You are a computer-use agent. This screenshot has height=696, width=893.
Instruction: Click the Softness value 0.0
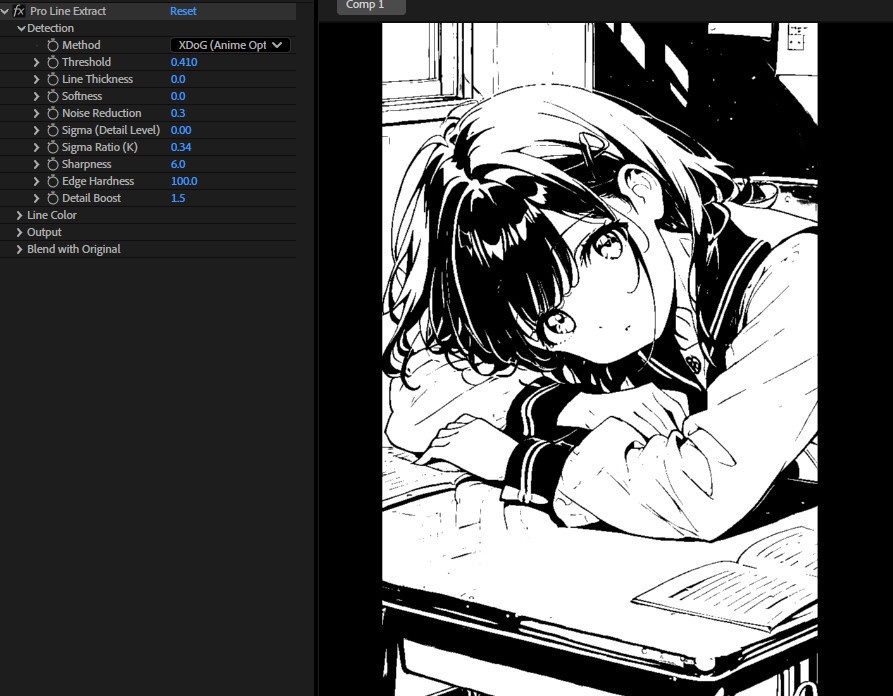click(x=178, y=96)
